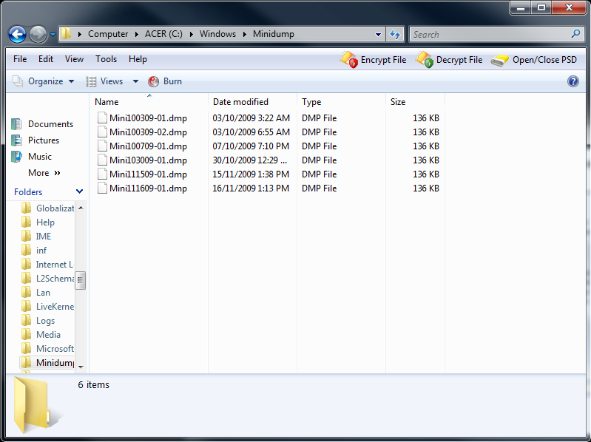Click in the Search input field
Image resolution: width=591 pixels, height=442 pixels.
pos(490,34)
